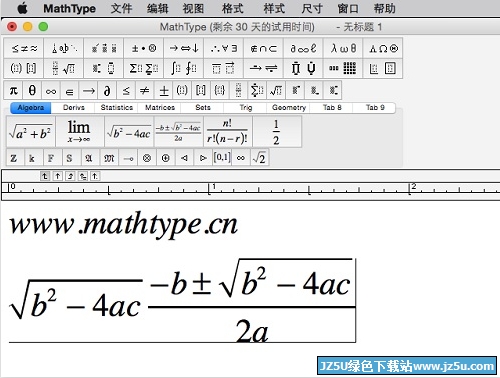Screen dimensions: 500x378
Task: Insert the Fraktur A symbol
Action: [89, 158]
